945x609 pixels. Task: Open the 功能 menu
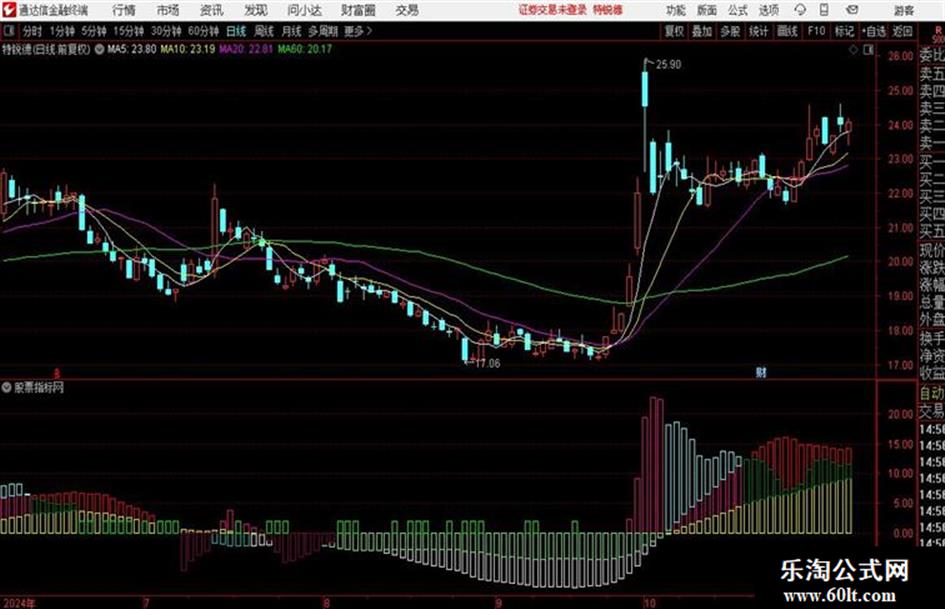(676, 10)
